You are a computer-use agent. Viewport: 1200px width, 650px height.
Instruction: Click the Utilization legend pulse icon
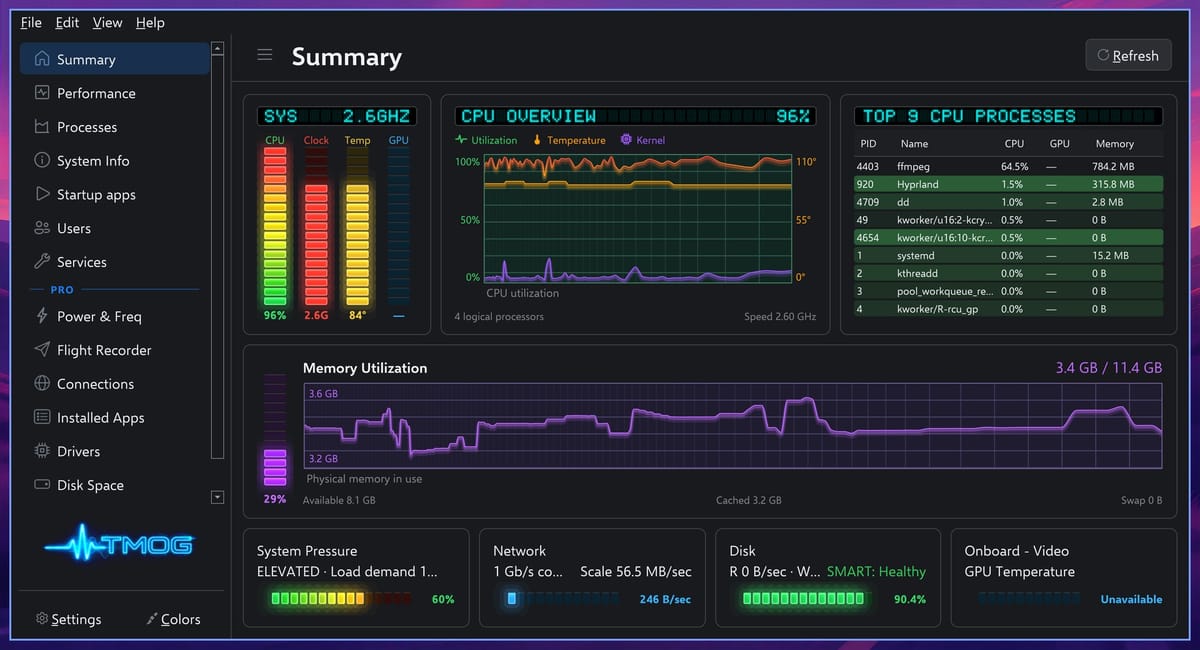461,140
